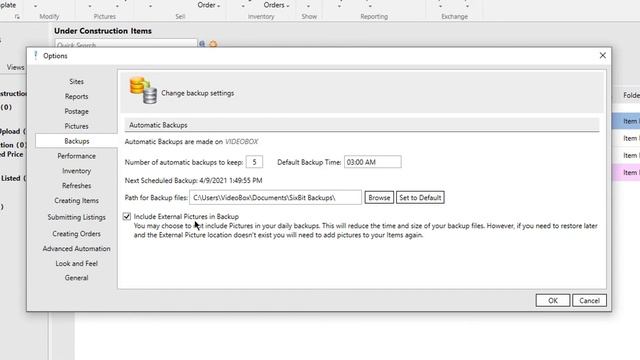The height and width of the screenshot is (360, 640).
Task: Confirm options with the OK button
Action: (553, 300)
